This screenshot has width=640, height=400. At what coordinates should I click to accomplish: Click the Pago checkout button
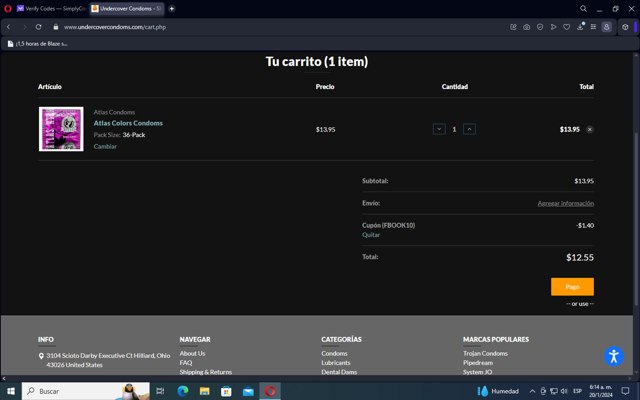point(572,287)
